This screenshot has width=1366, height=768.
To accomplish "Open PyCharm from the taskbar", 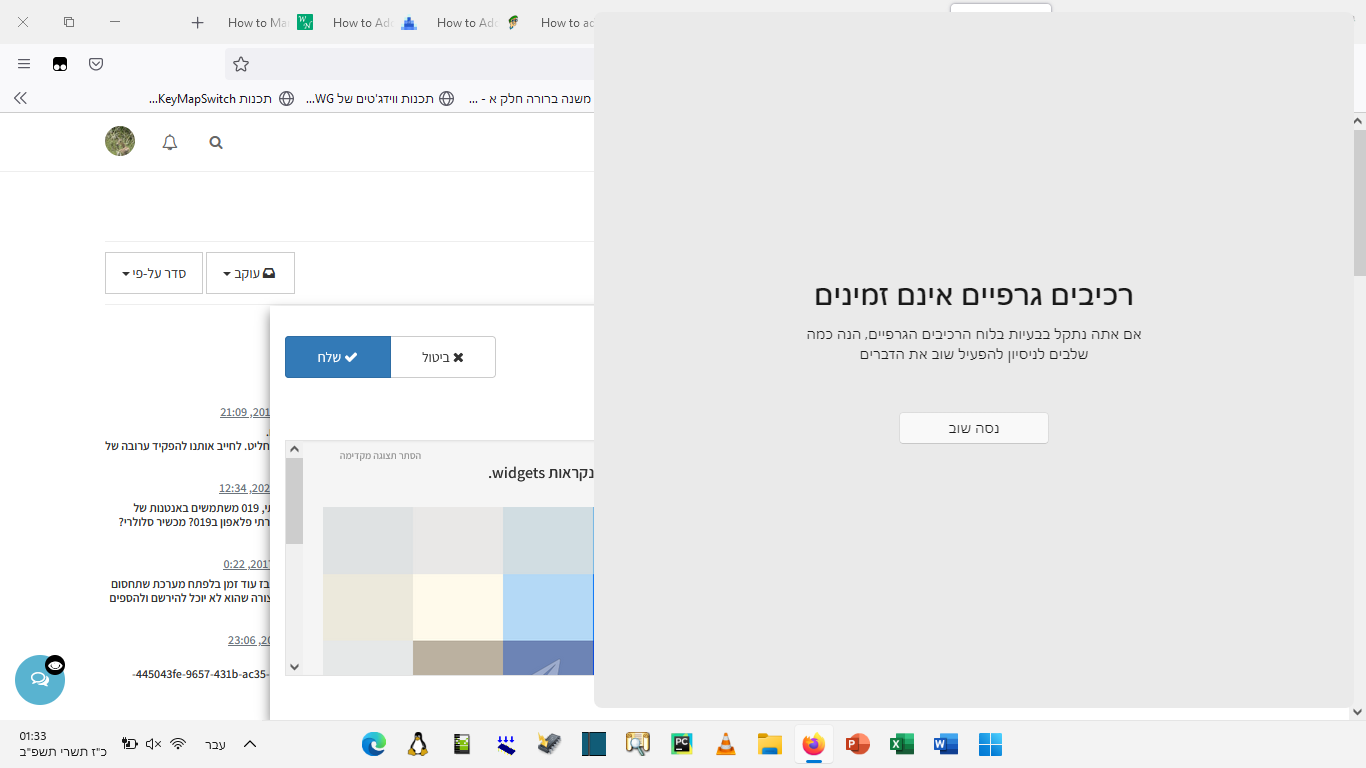I will point(682,744).
